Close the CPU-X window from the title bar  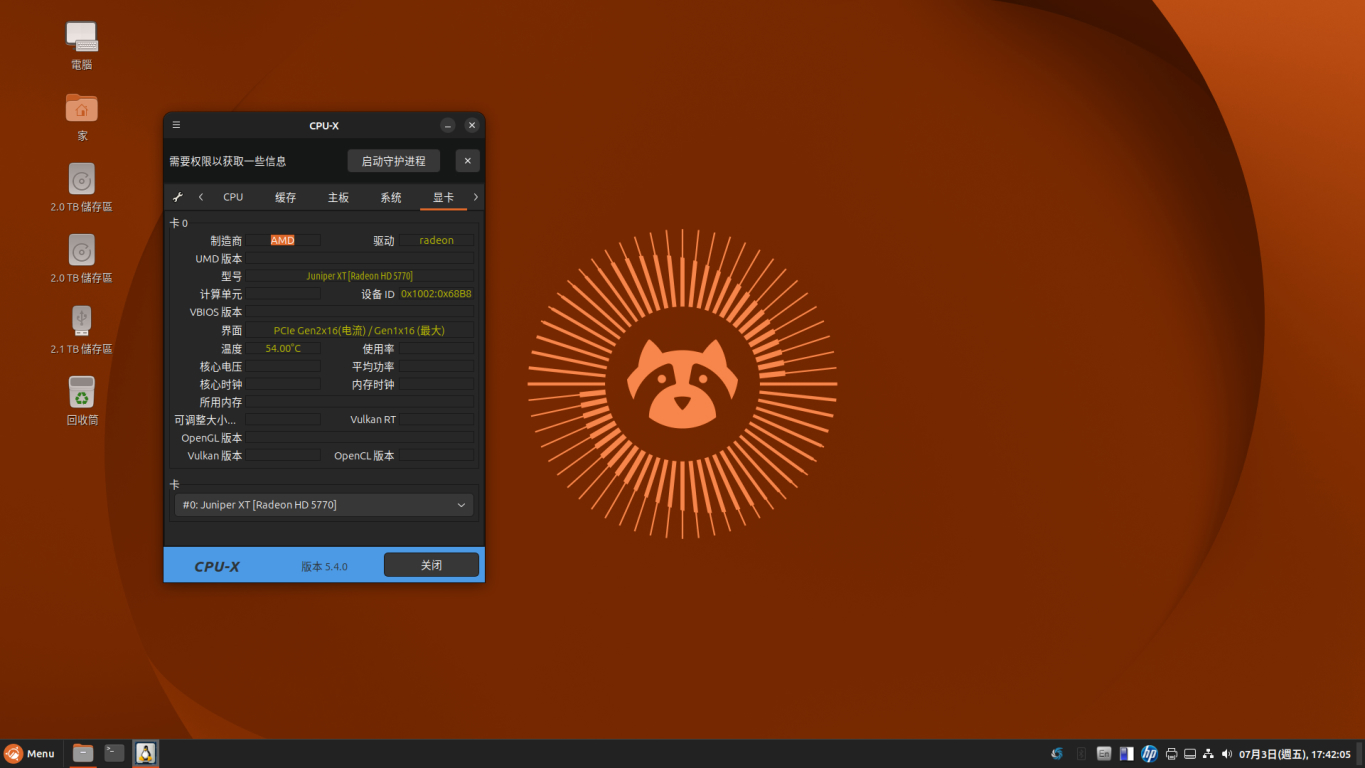(x=472, y=125)
